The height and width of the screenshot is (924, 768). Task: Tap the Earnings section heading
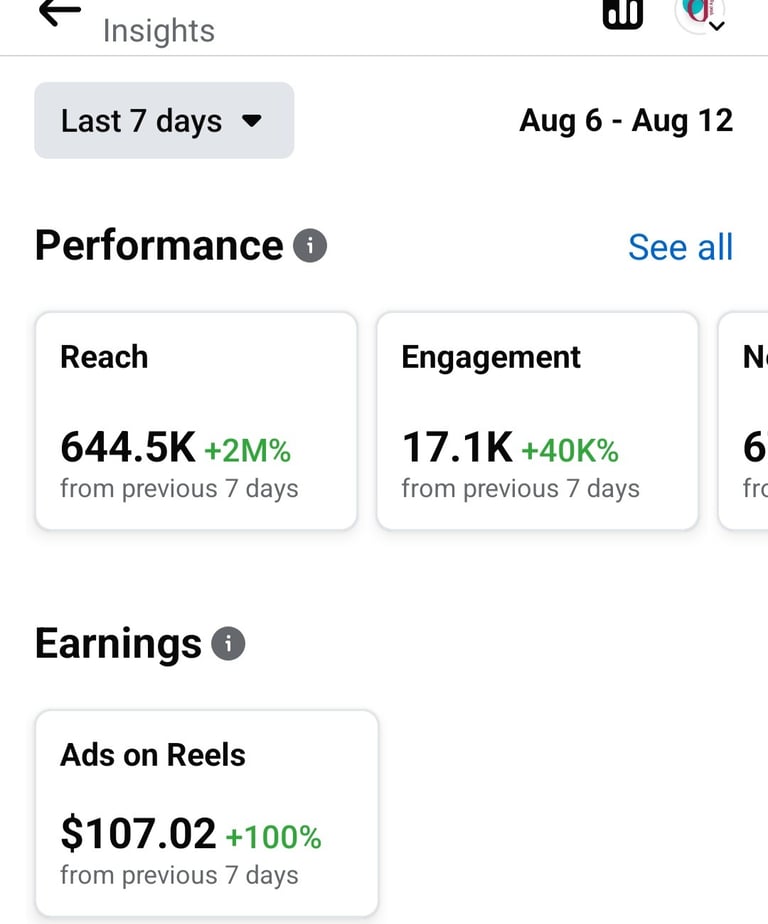(x=118, y=644)
